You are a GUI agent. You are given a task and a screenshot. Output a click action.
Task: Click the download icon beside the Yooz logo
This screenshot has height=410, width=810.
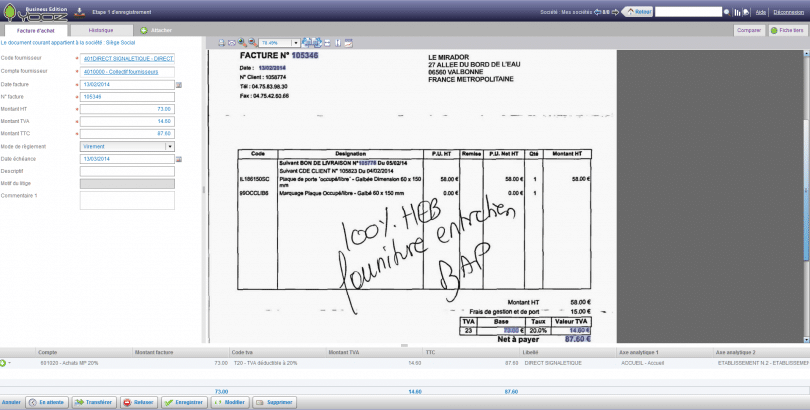[80, 12]
